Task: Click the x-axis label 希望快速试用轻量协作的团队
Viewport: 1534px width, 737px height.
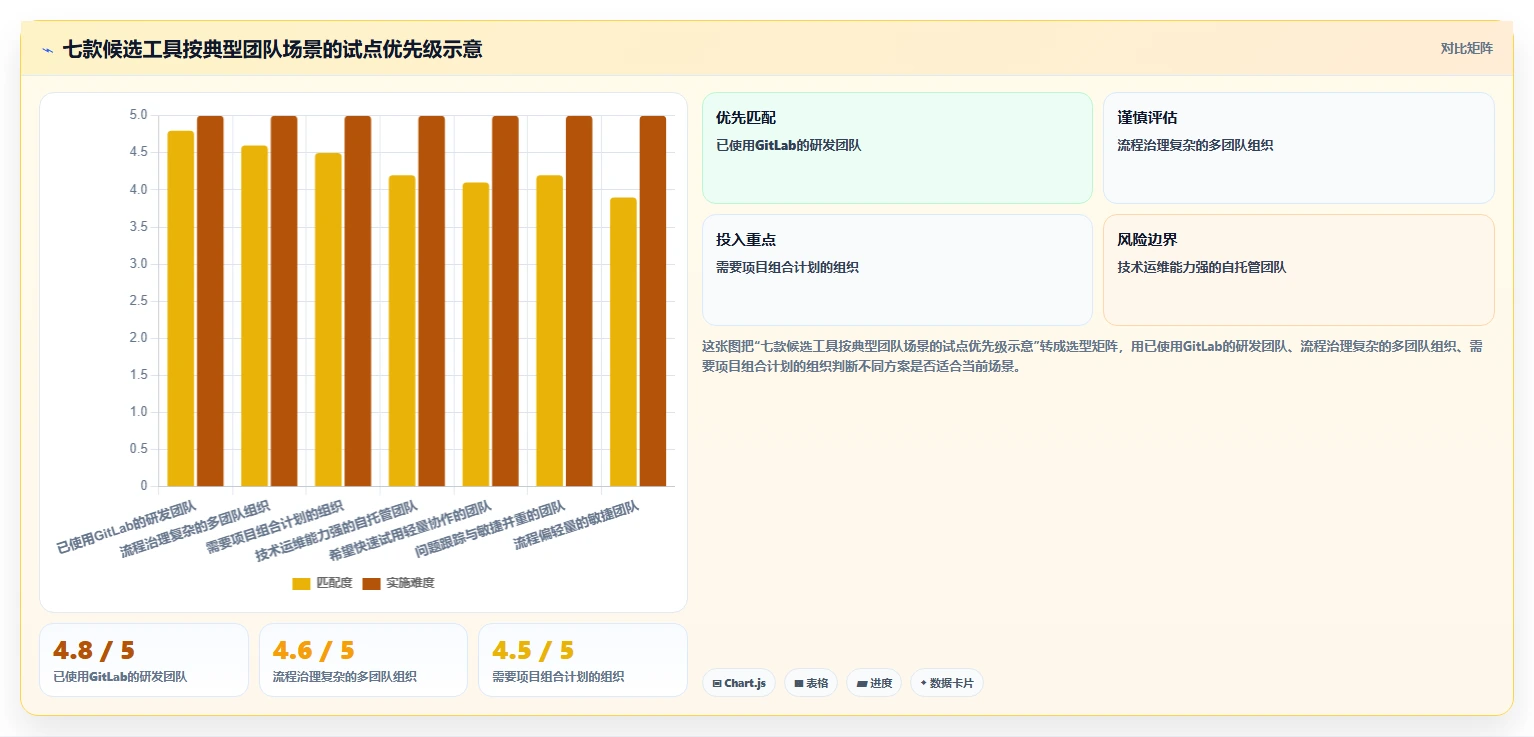Action: coord(410,529)
